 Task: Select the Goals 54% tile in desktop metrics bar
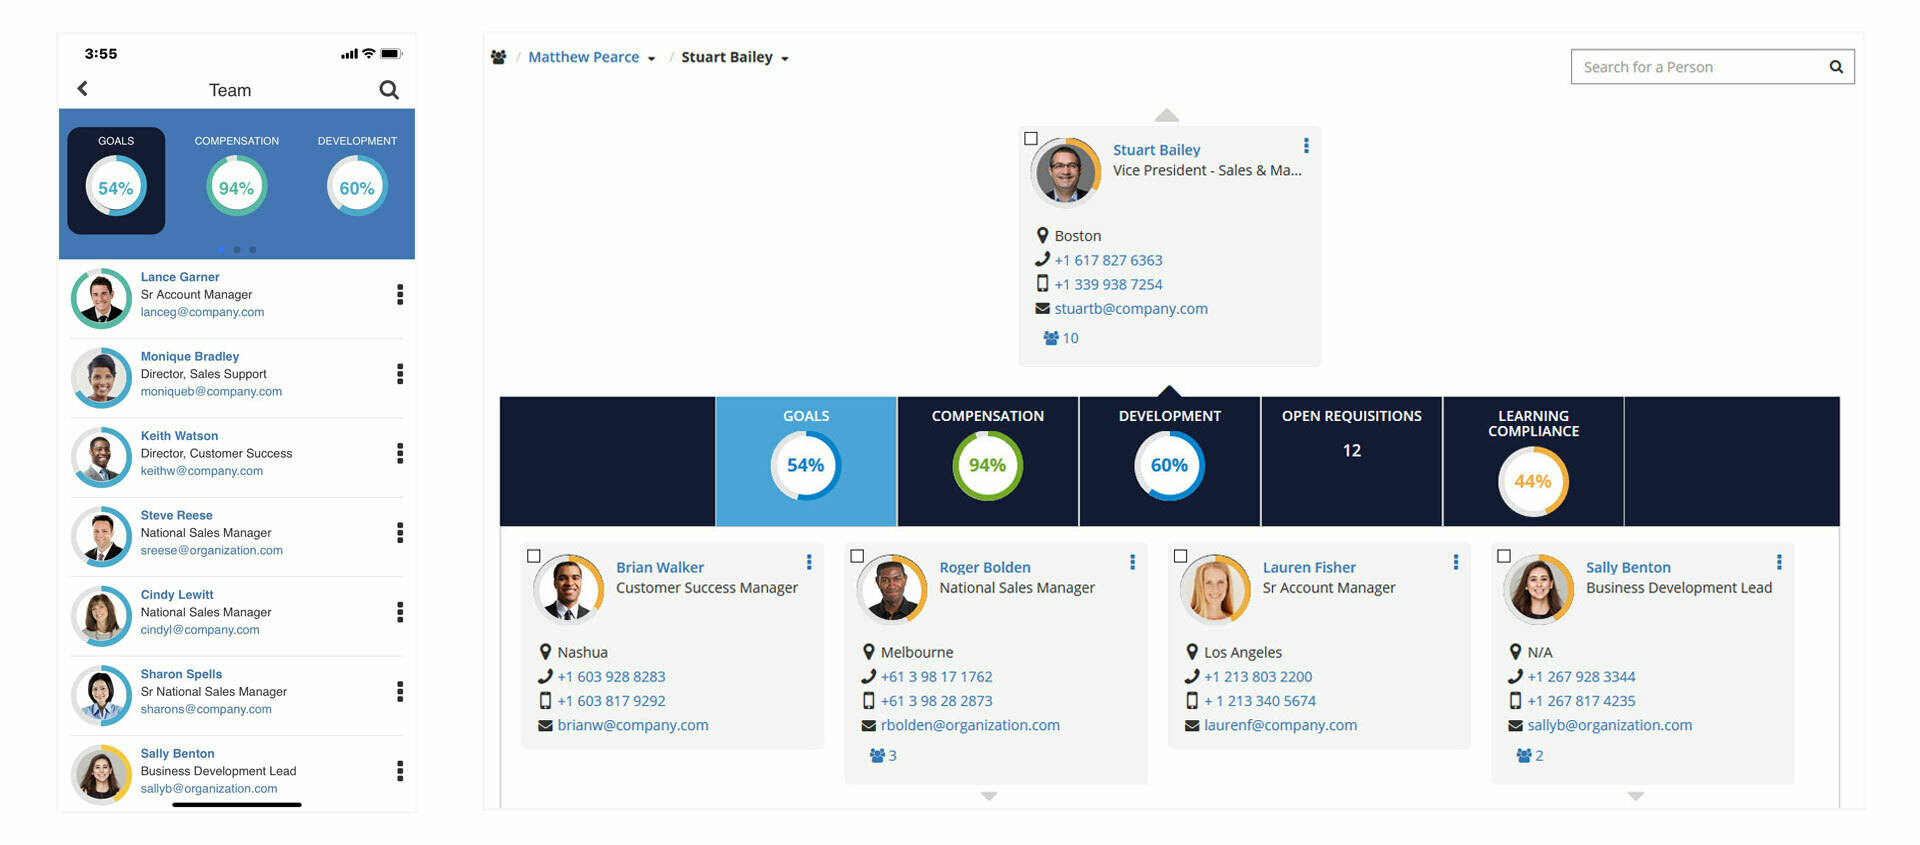click(806, 461)
